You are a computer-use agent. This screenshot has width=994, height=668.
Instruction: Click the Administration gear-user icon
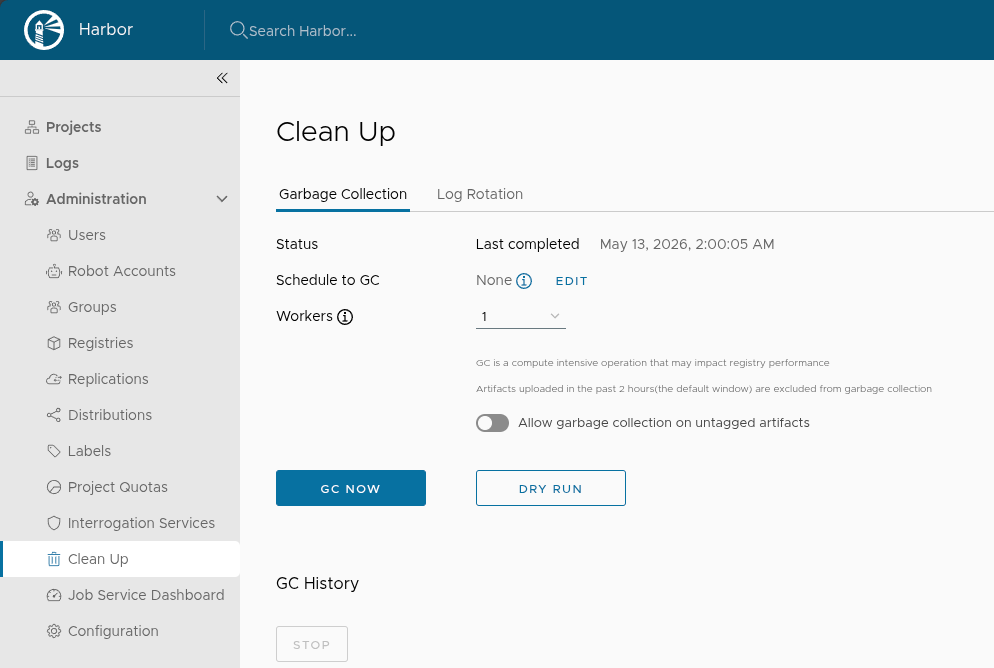(x=32, y=199)
